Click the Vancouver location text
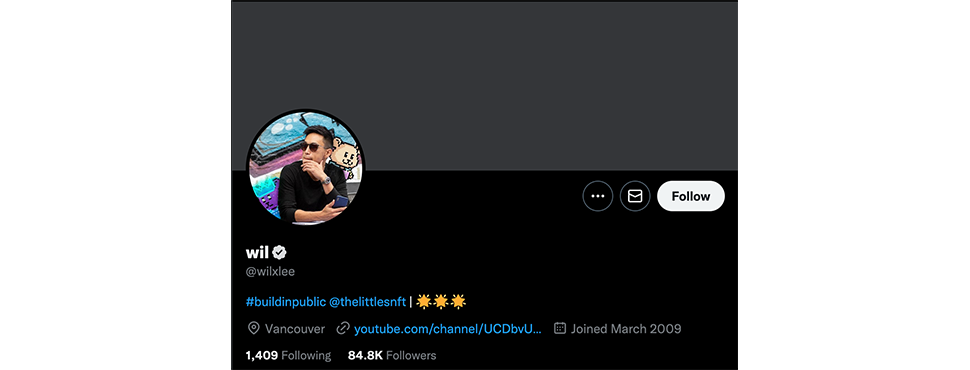 click(x=294, y=329)
